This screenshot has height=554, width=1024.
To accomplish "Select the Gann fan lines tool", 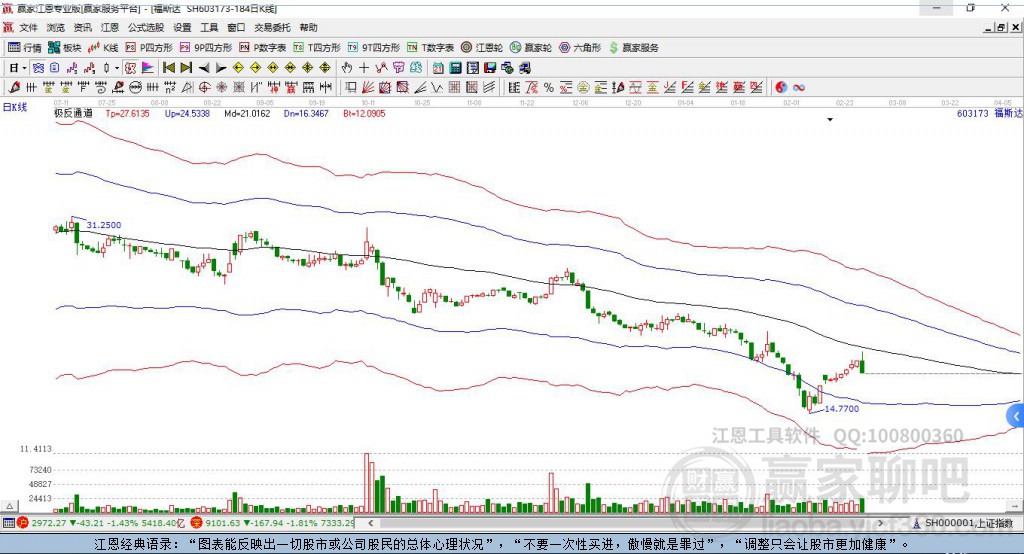I will pos(368,88).
